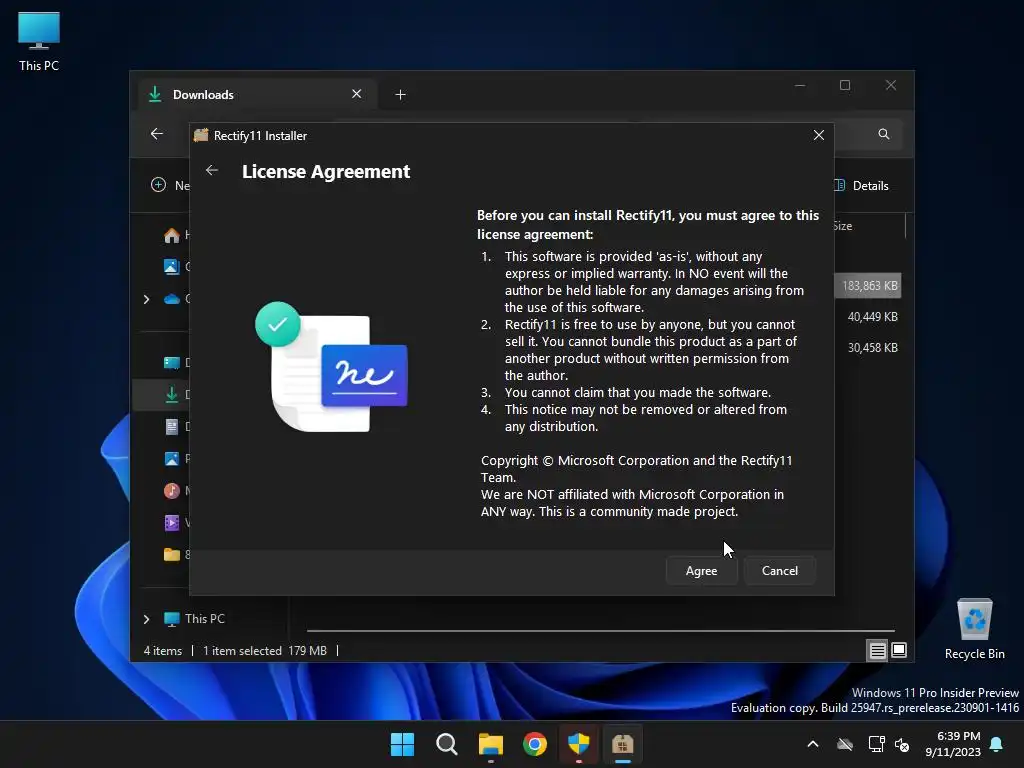Go back in File Explorer
Viewport: 1024px width, 768px height.
157,134
